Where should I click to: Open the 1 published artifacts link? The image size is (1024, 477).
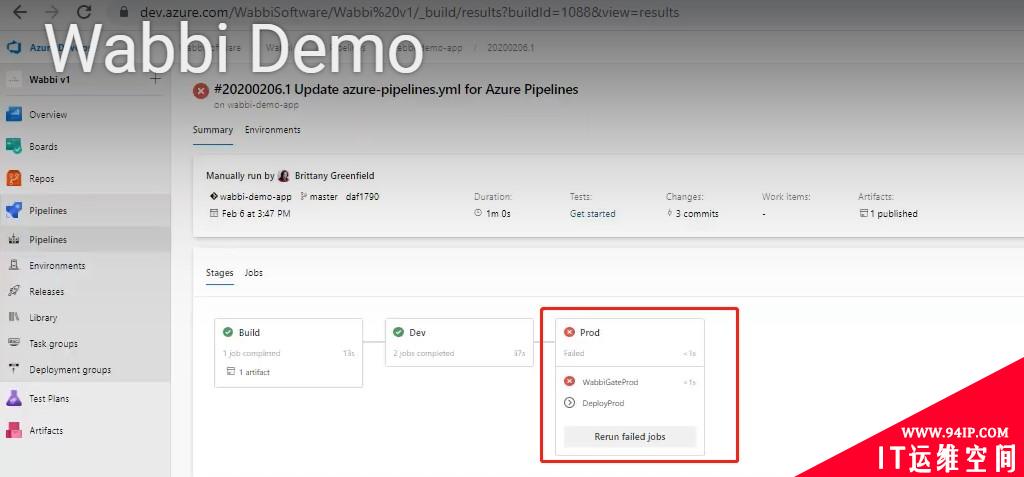click(890, 214)
